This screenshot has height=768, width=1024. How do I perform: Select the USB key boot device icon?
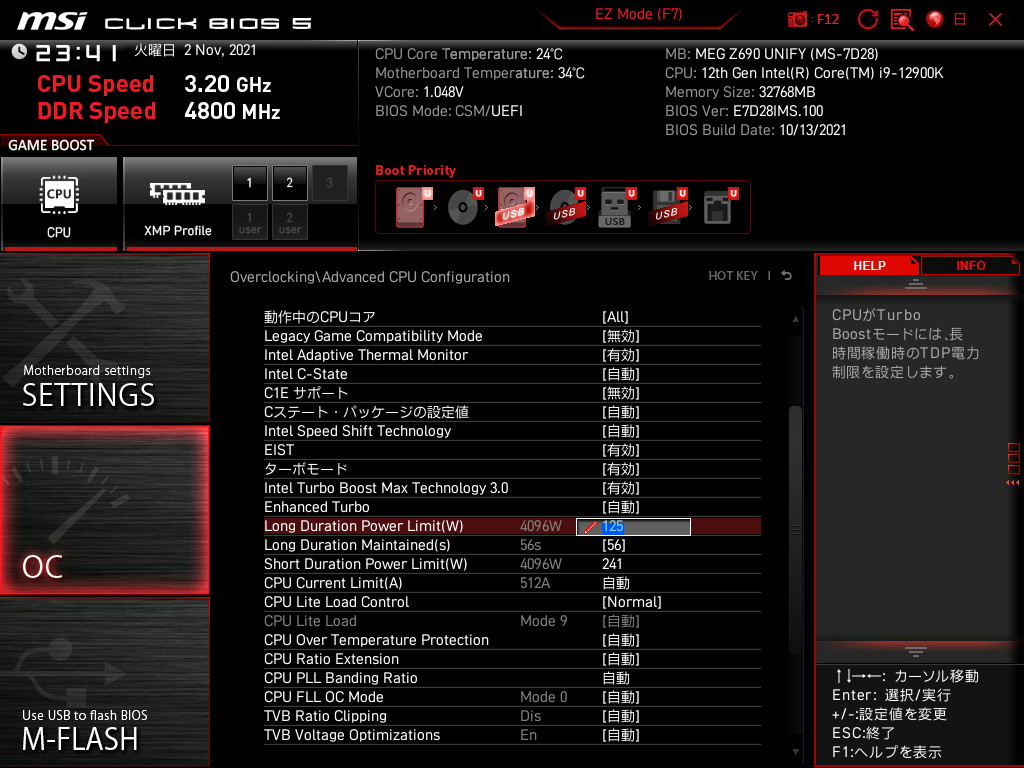(616, 207)
